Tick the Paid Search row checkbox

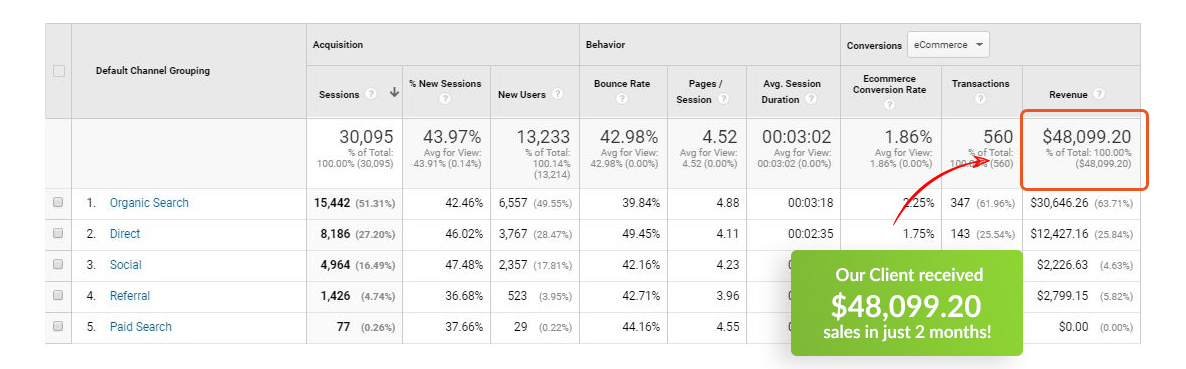point(58,327)
